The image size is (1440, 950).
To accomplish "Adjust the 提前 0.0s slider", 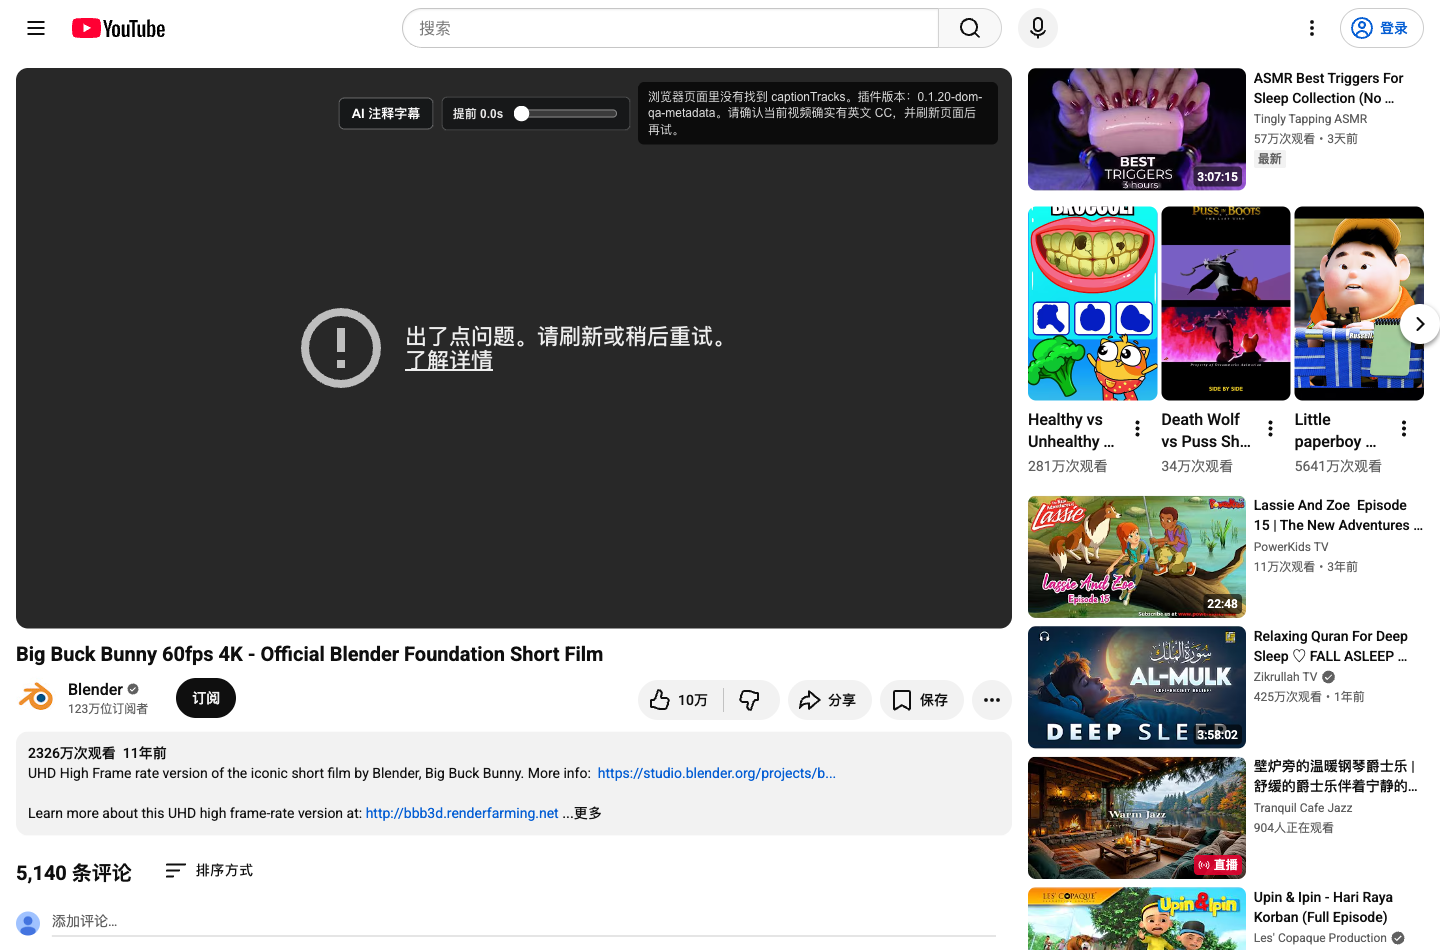I will [567, 114].
